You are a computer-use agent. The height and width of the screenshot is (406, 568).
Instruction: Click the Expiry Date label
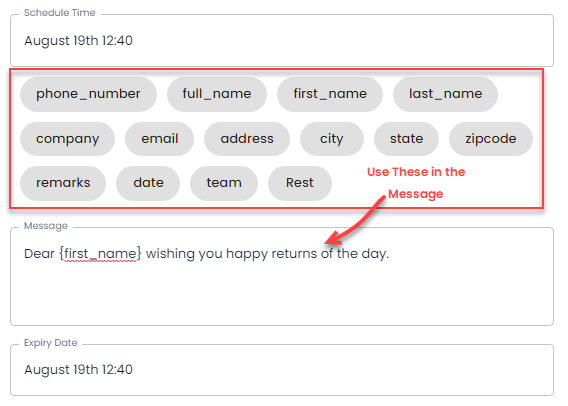(51, 343)
